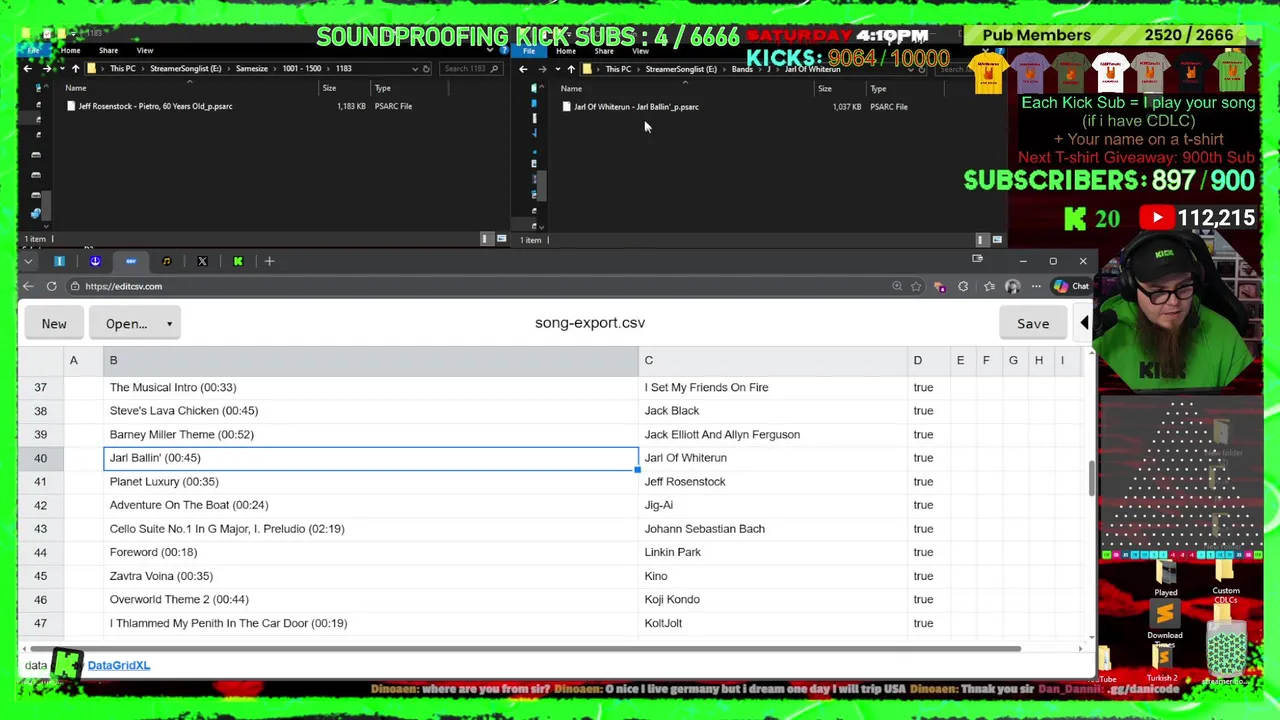Switch left Explorer to details view icon

tap(486, 239)
